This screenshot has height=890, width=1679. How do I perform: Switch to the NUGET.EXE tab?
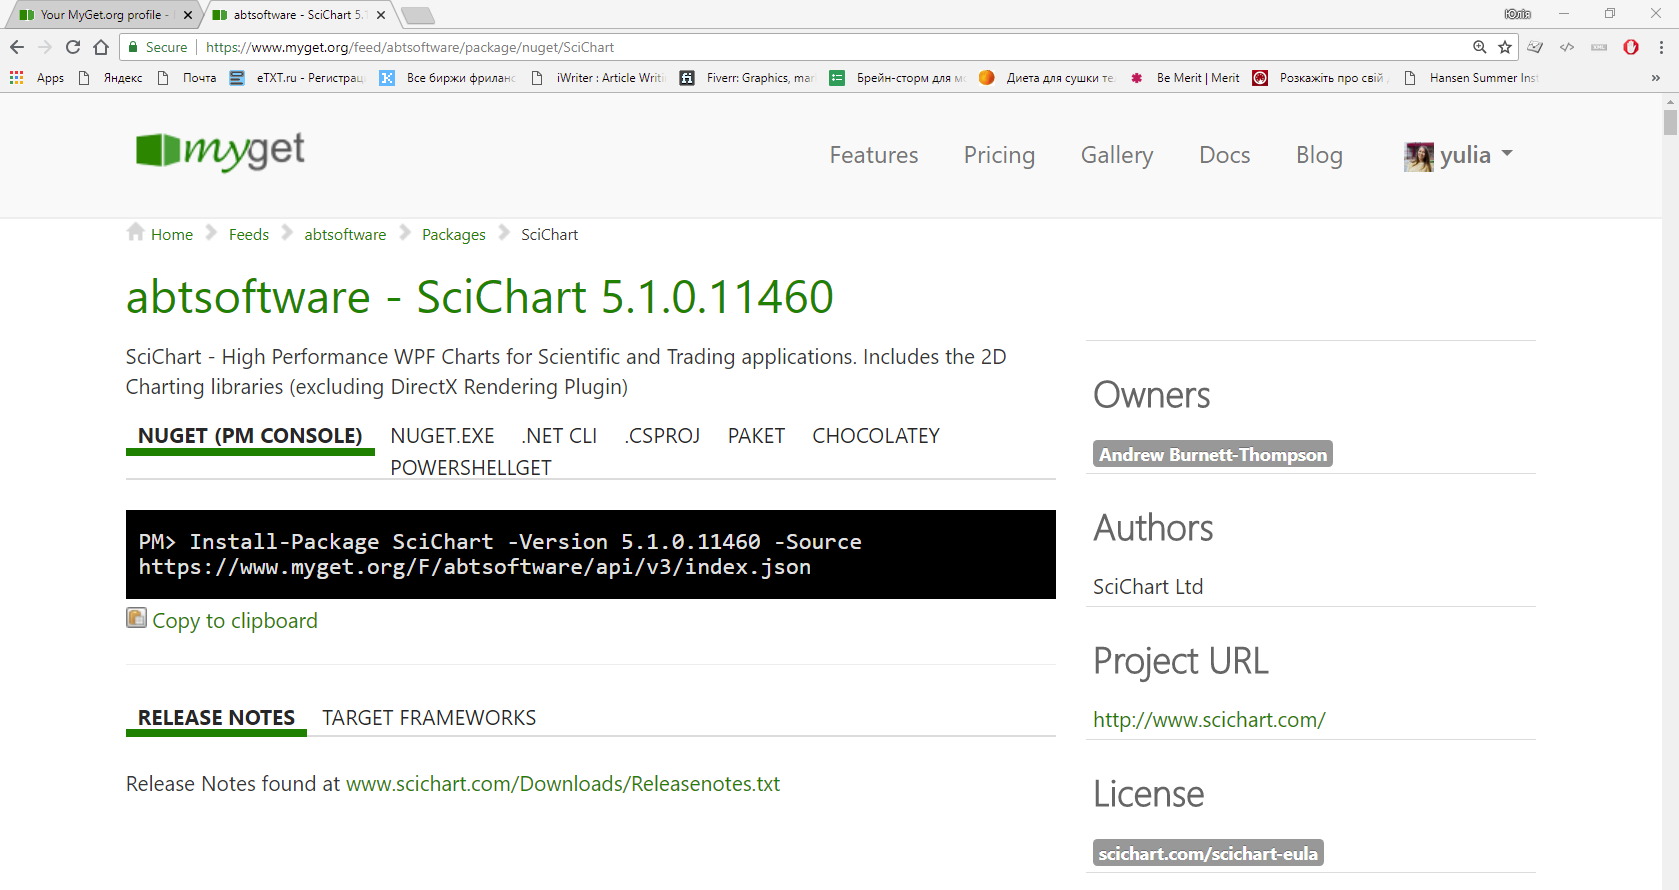[x=443, y=436]
